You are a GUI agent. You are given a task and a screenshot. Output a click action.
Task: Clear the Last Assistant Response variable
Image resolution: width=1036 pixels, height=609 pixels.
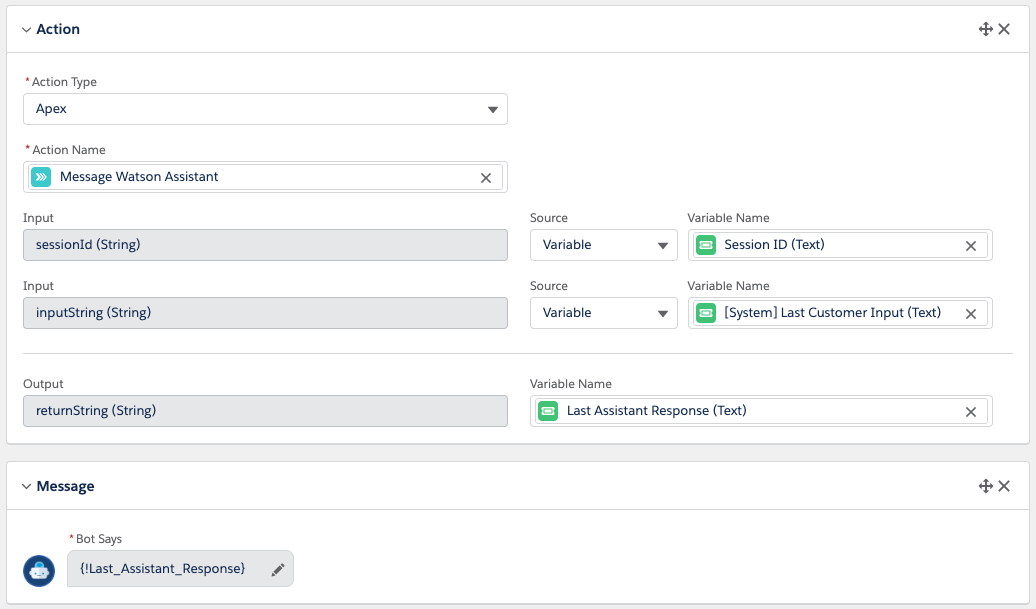coord(970,411)
